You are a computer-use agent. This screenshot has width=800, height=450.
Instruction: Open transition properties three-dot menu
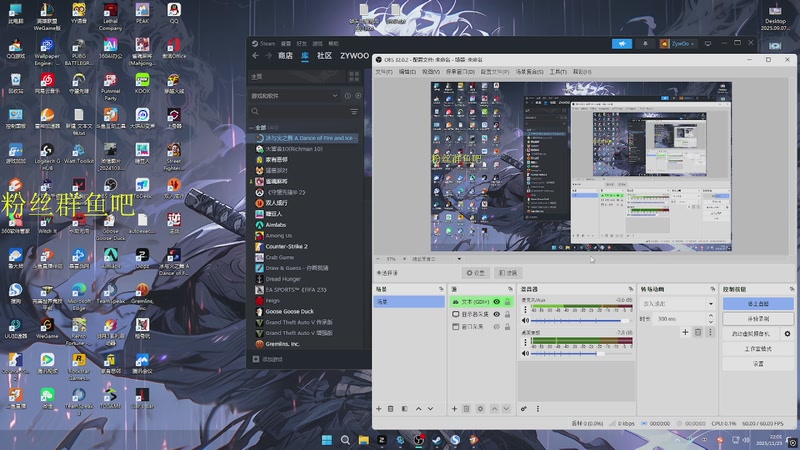point(710,332)
